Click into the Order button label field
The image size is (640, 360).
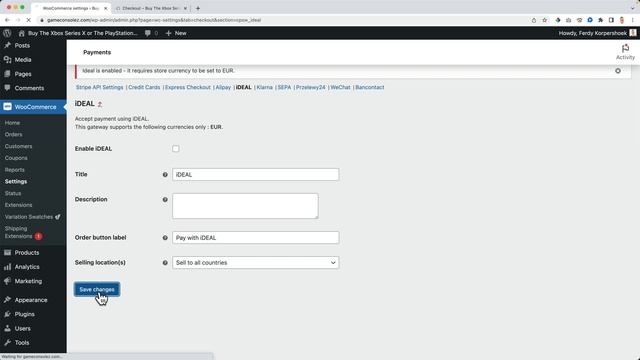256,238
